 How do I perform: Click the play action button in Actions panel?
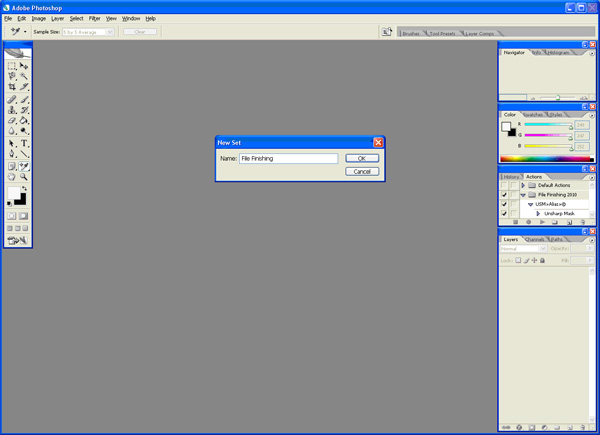point(542,222)
